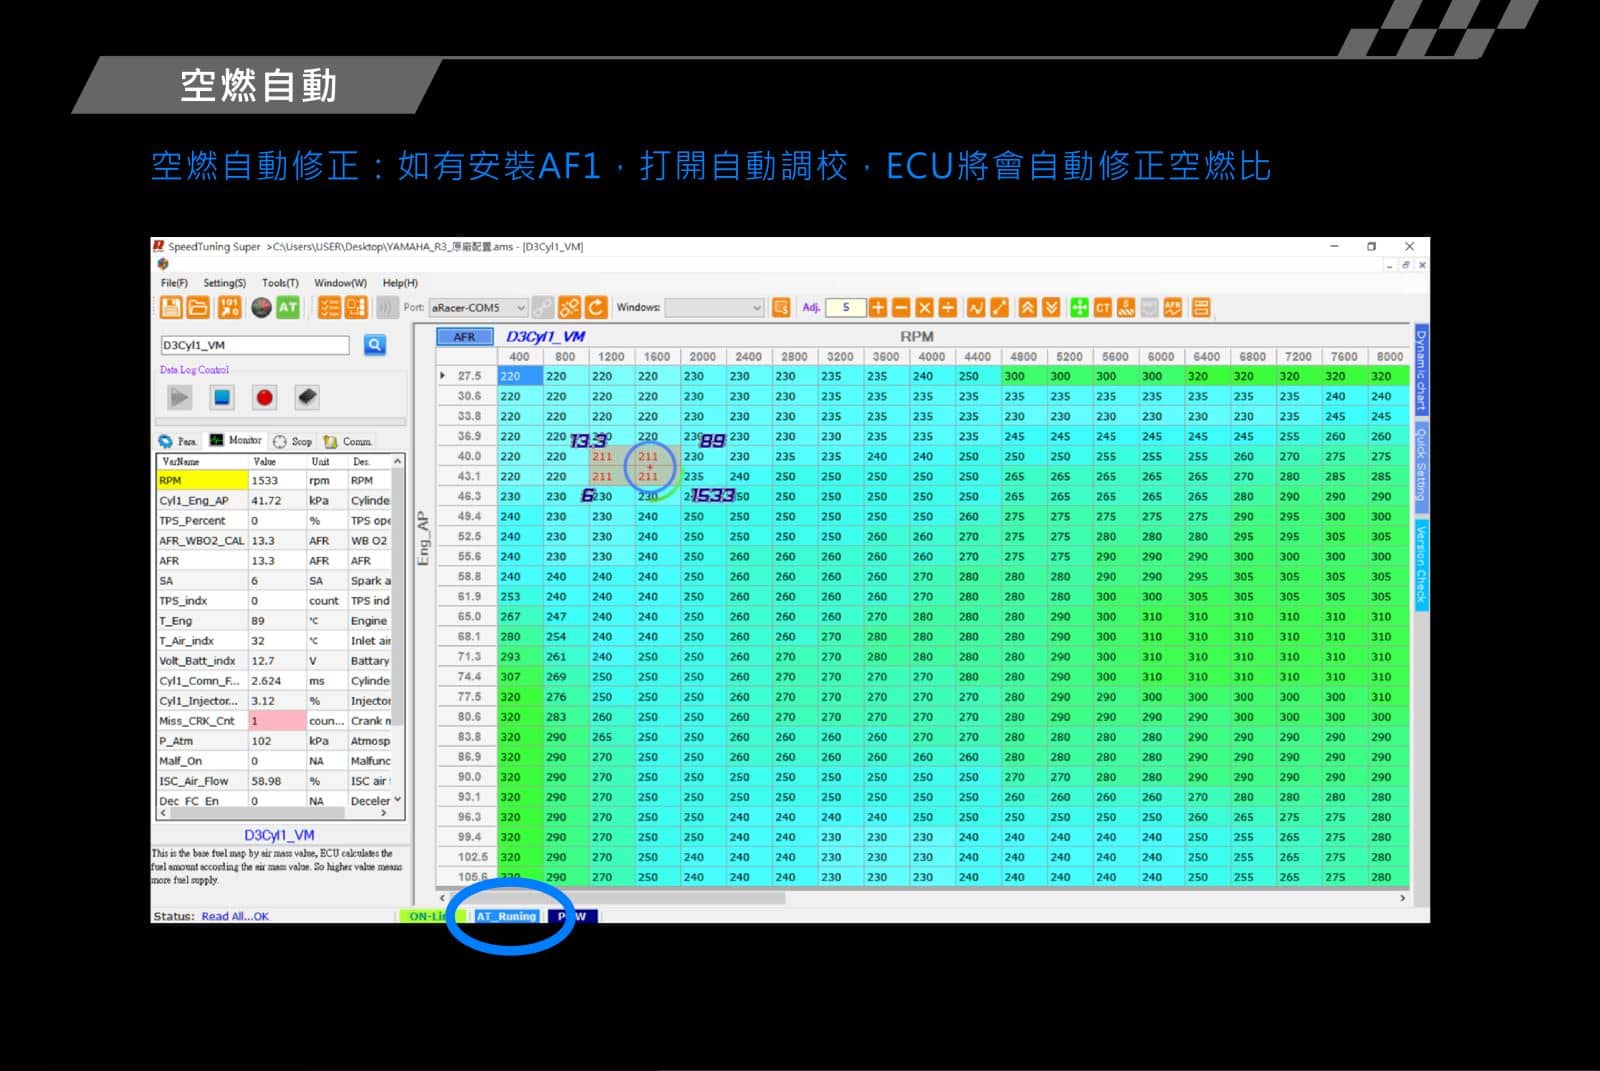The height and width of the screenshot is (1071, 1600).
Task: Stop data log with blue square button
Action: (x=222, y=398)
